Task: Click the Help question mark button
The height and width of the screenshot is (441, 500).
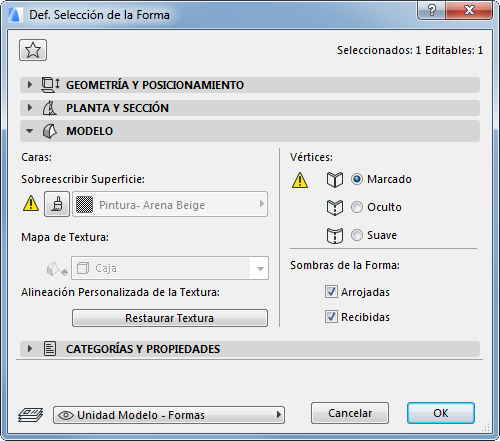Action: 431,10
